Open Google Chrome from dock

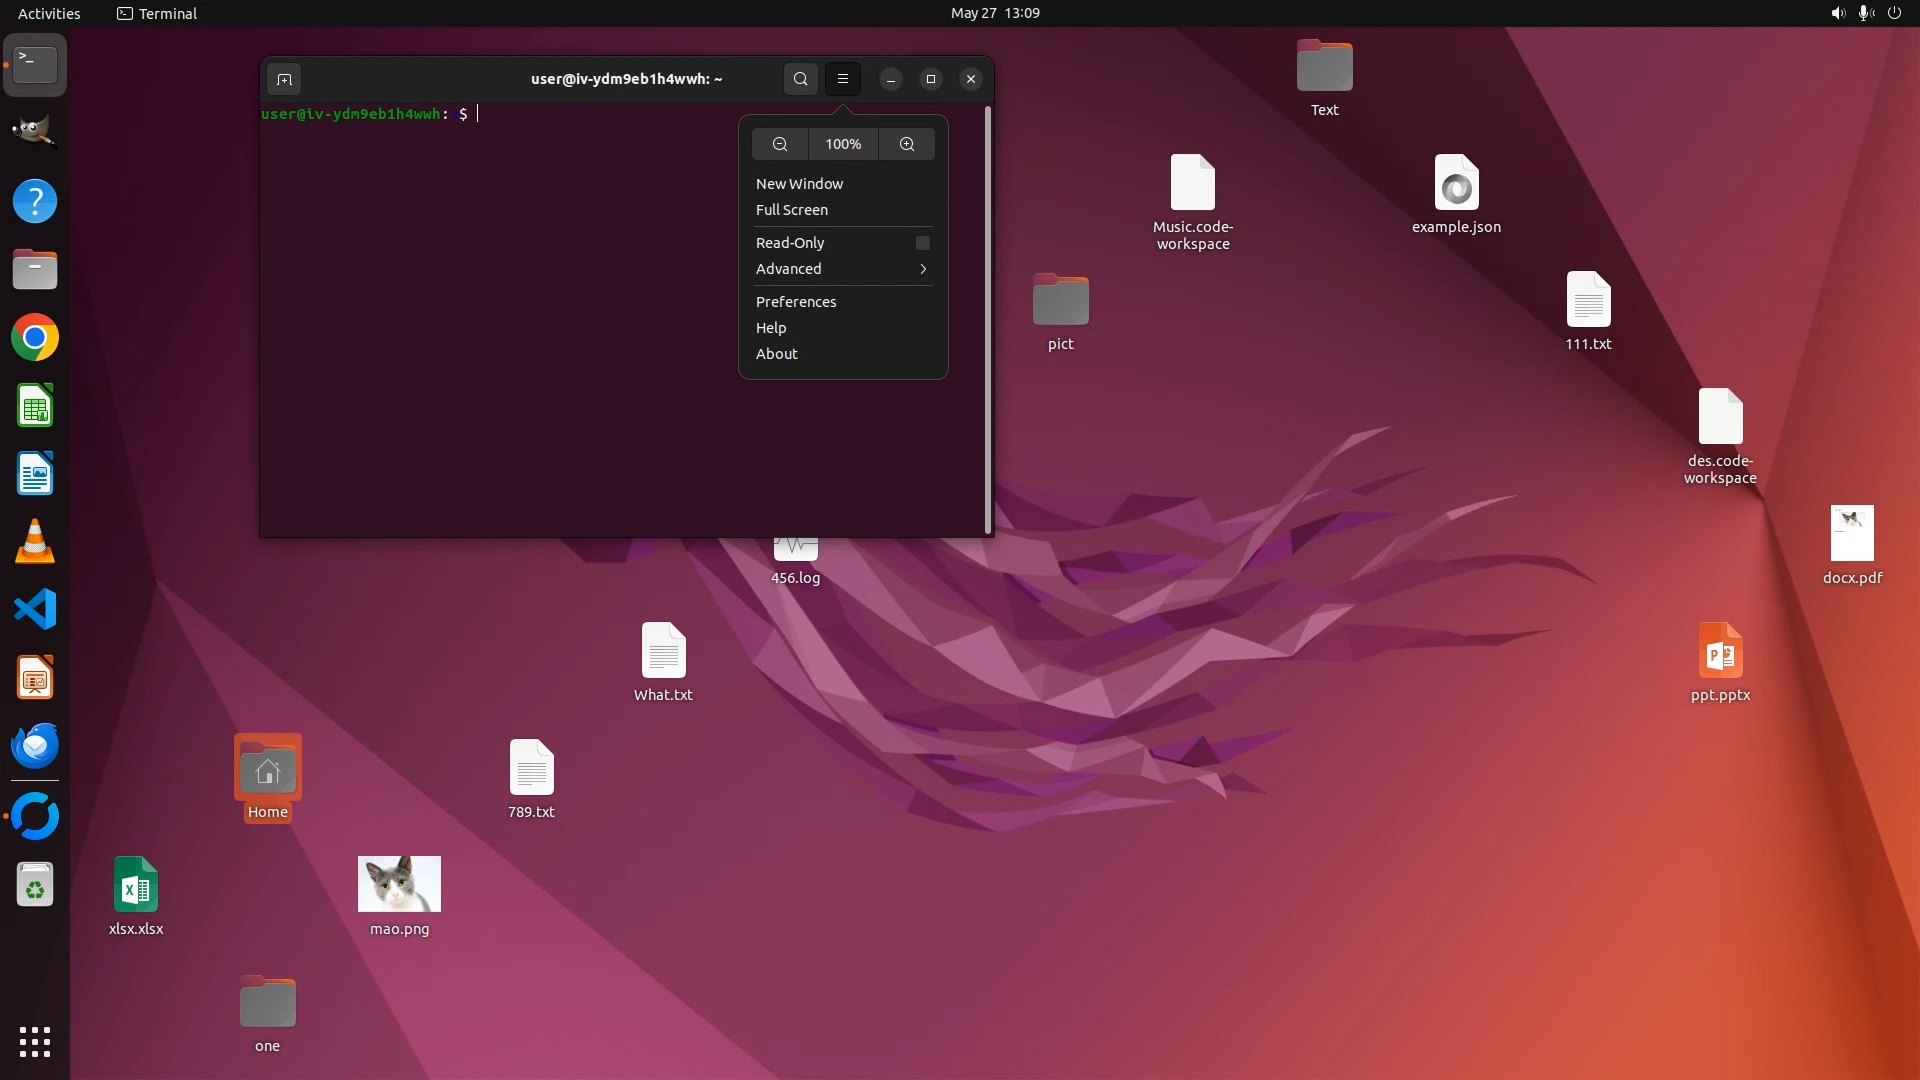coord(35,338)
